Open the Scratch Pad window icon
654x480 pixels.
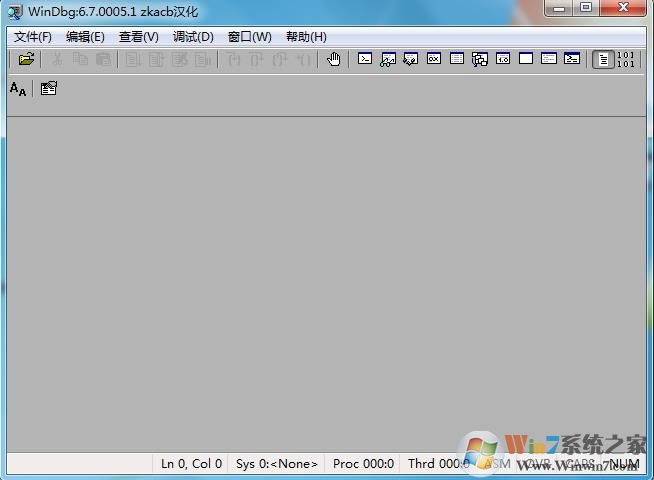coord(526,59)
